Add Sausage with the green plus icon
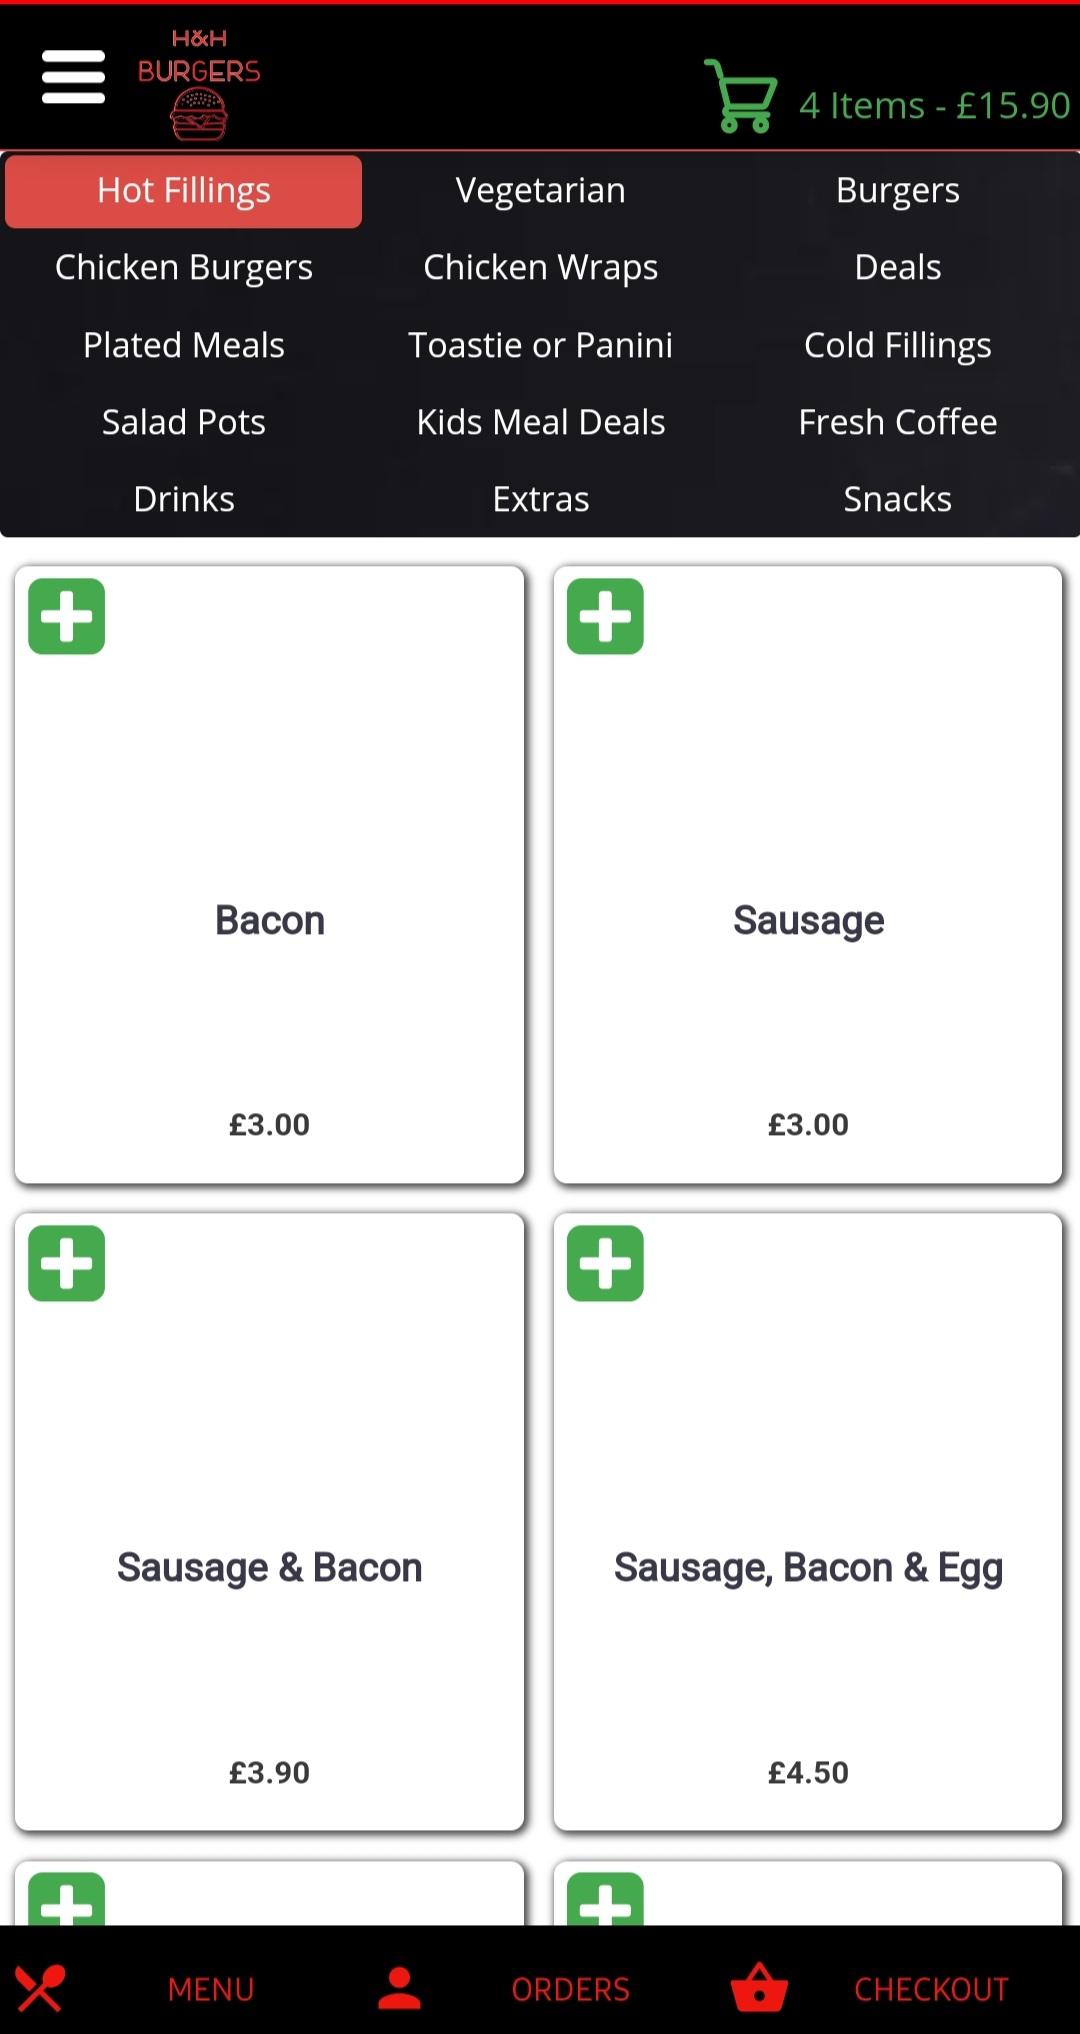1080x2034 pixels. coord(605,616)
